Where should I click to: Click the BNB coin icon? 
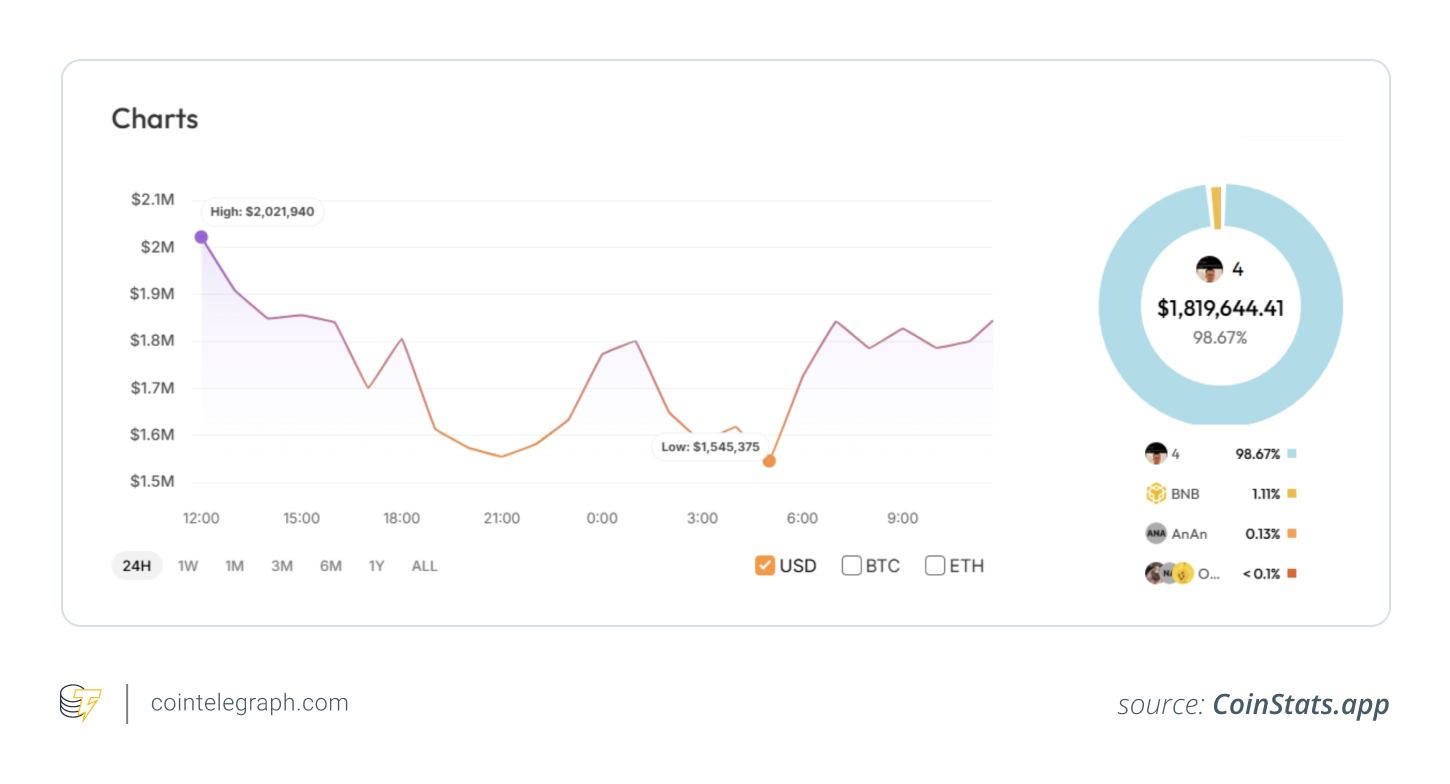[1156, 493]
